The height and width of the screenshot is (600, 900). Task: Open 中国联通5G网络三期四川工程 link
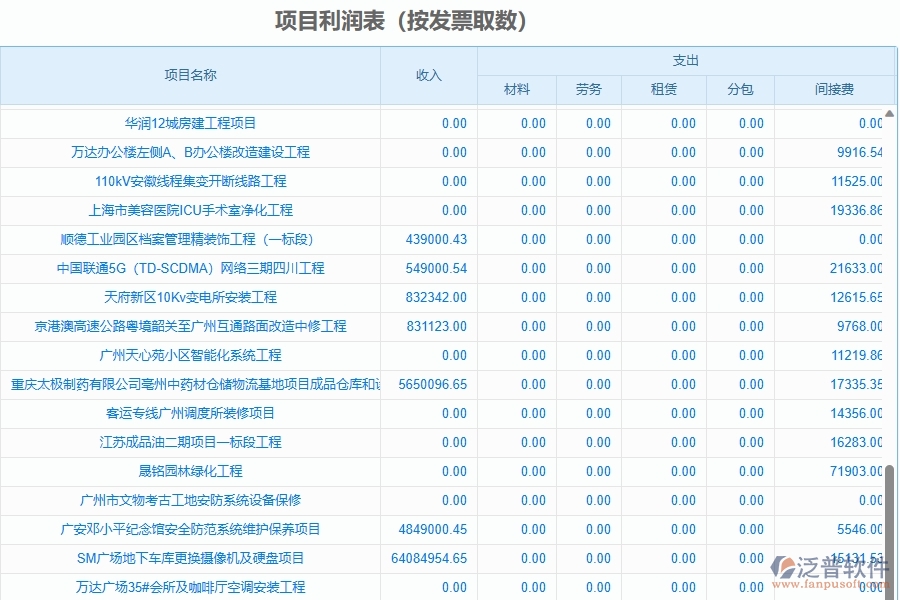pyautogui.click(x=190, y=268)
